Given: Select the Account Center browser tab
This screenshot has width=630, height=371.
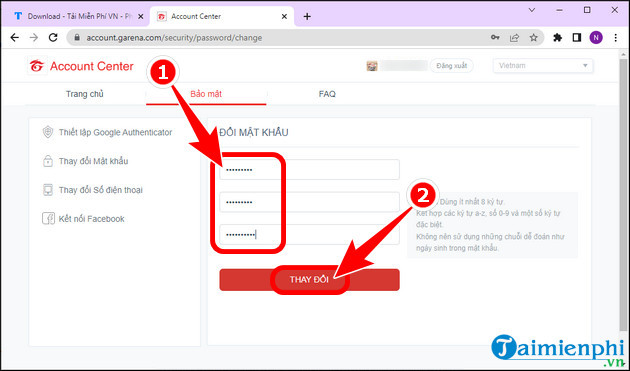Looking at the screenshot, I should [221, 16].
